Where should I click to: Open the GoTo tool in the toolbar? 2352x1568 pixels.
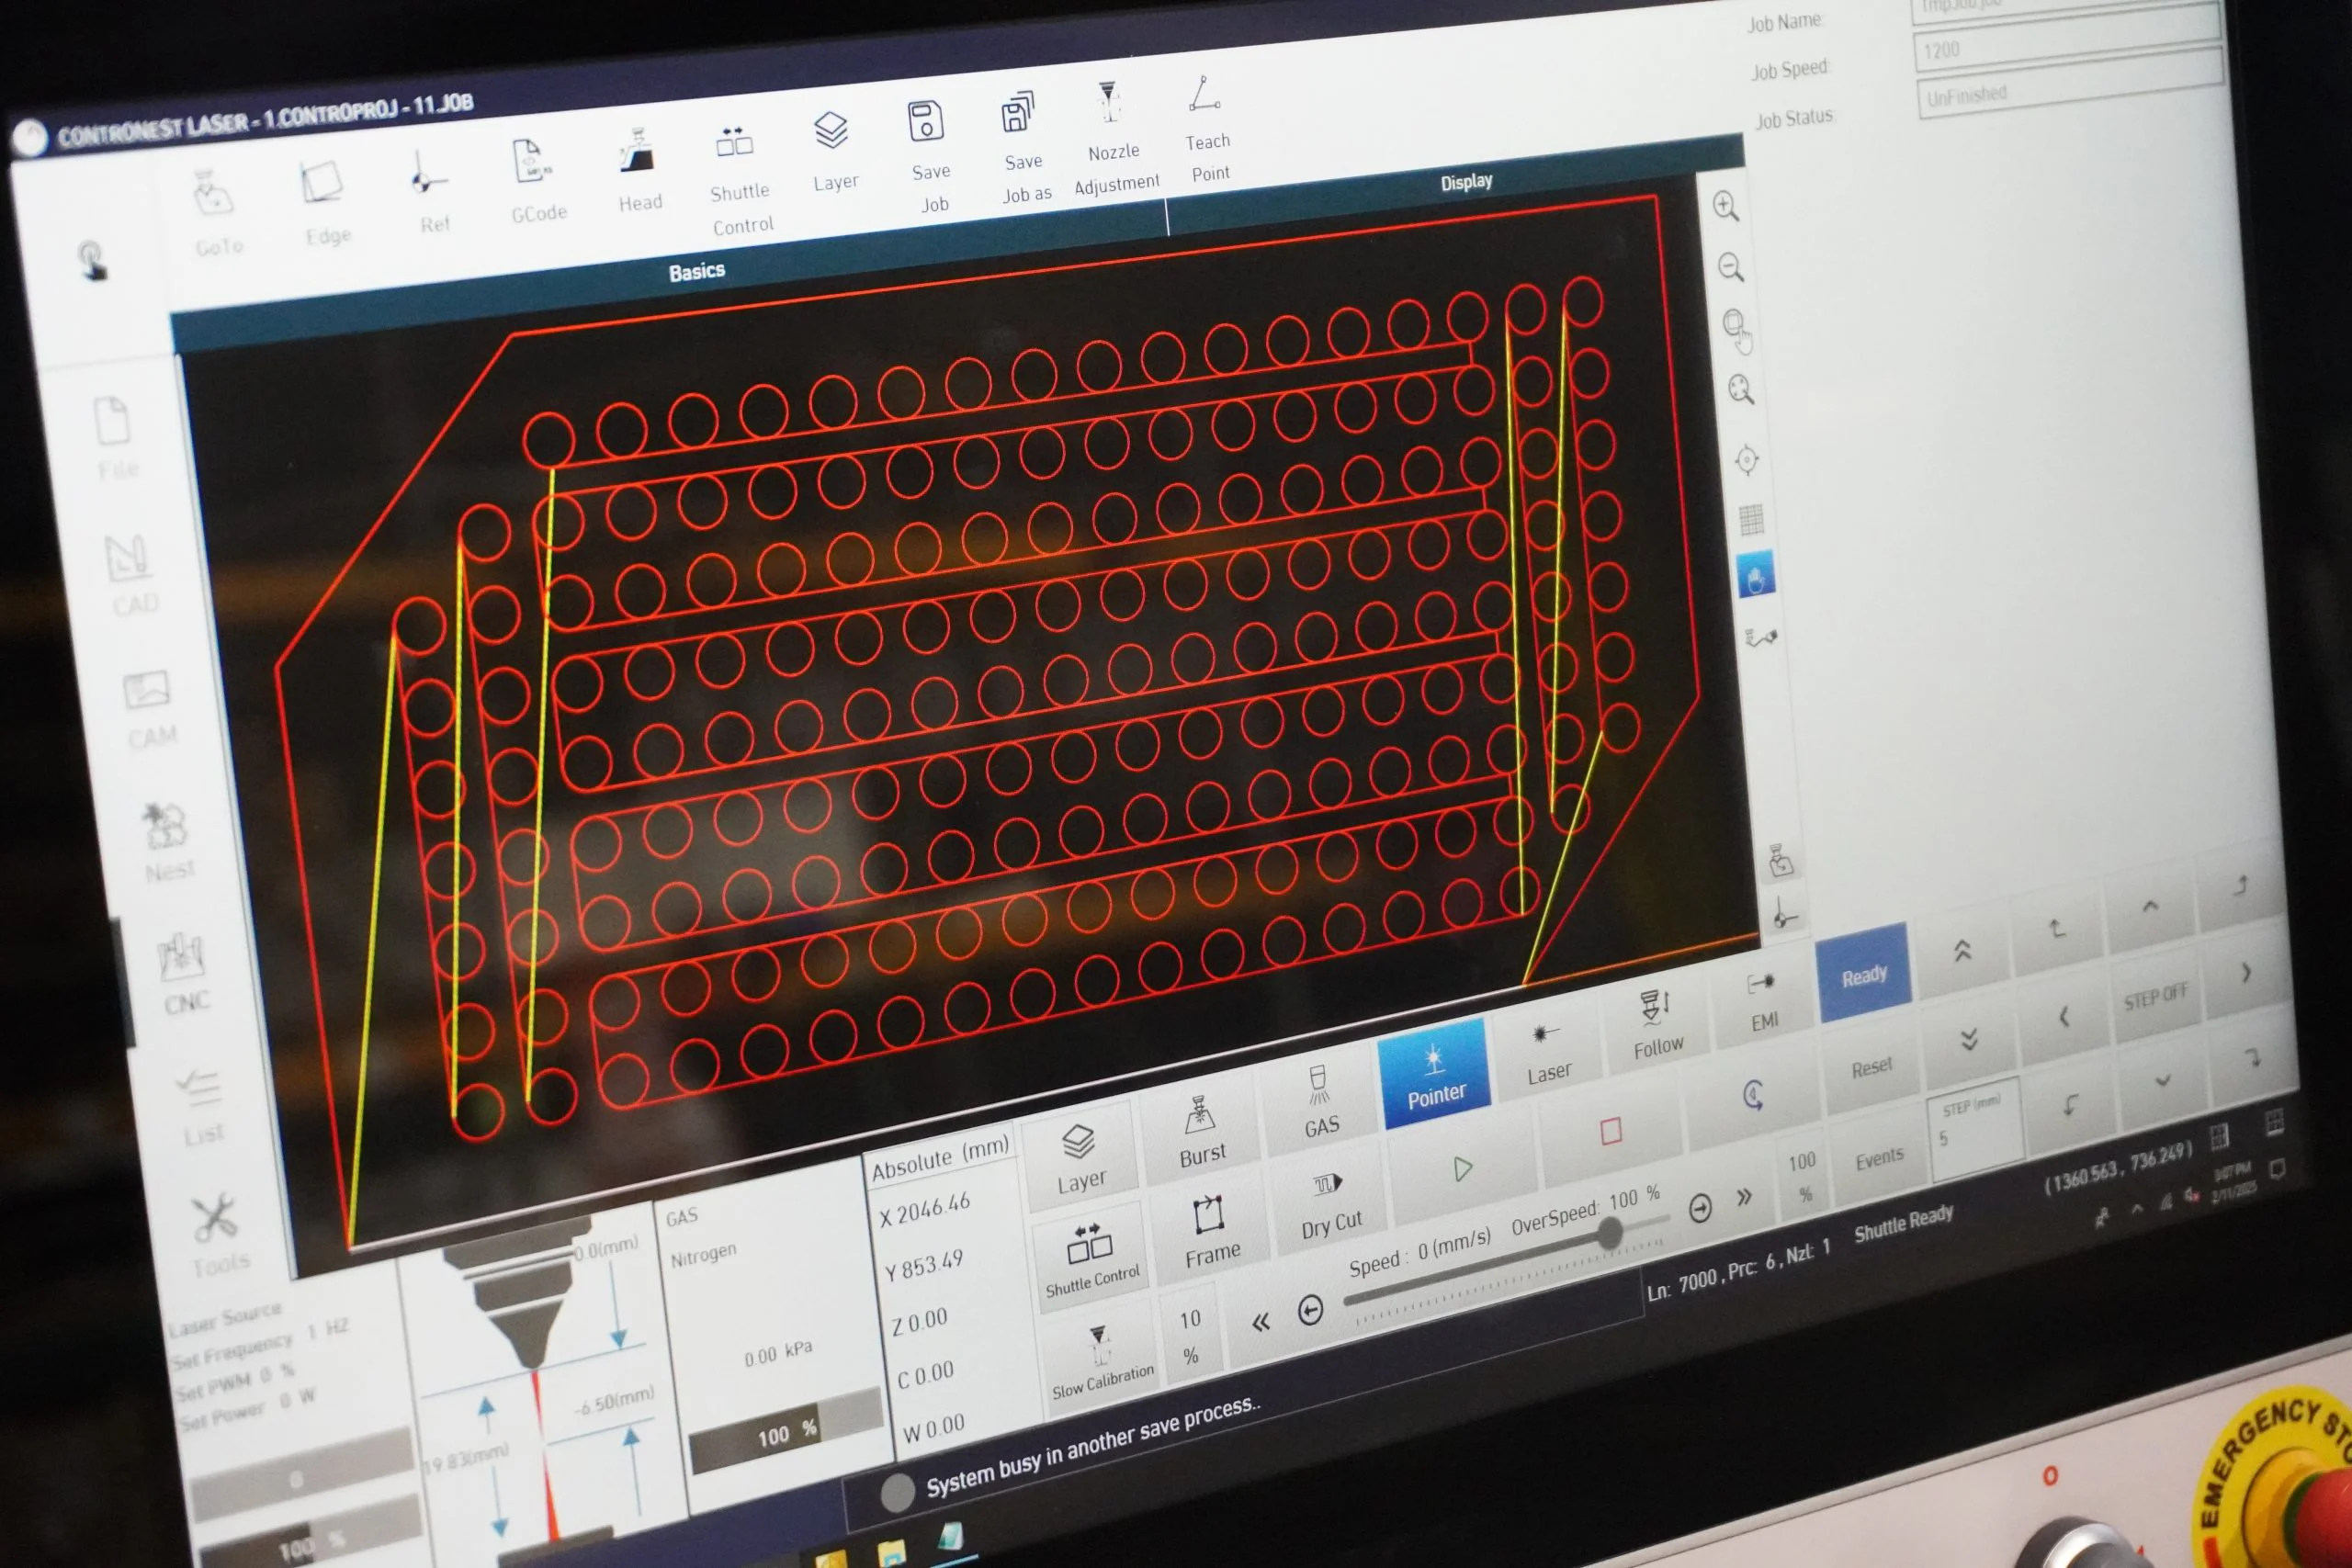216,214
